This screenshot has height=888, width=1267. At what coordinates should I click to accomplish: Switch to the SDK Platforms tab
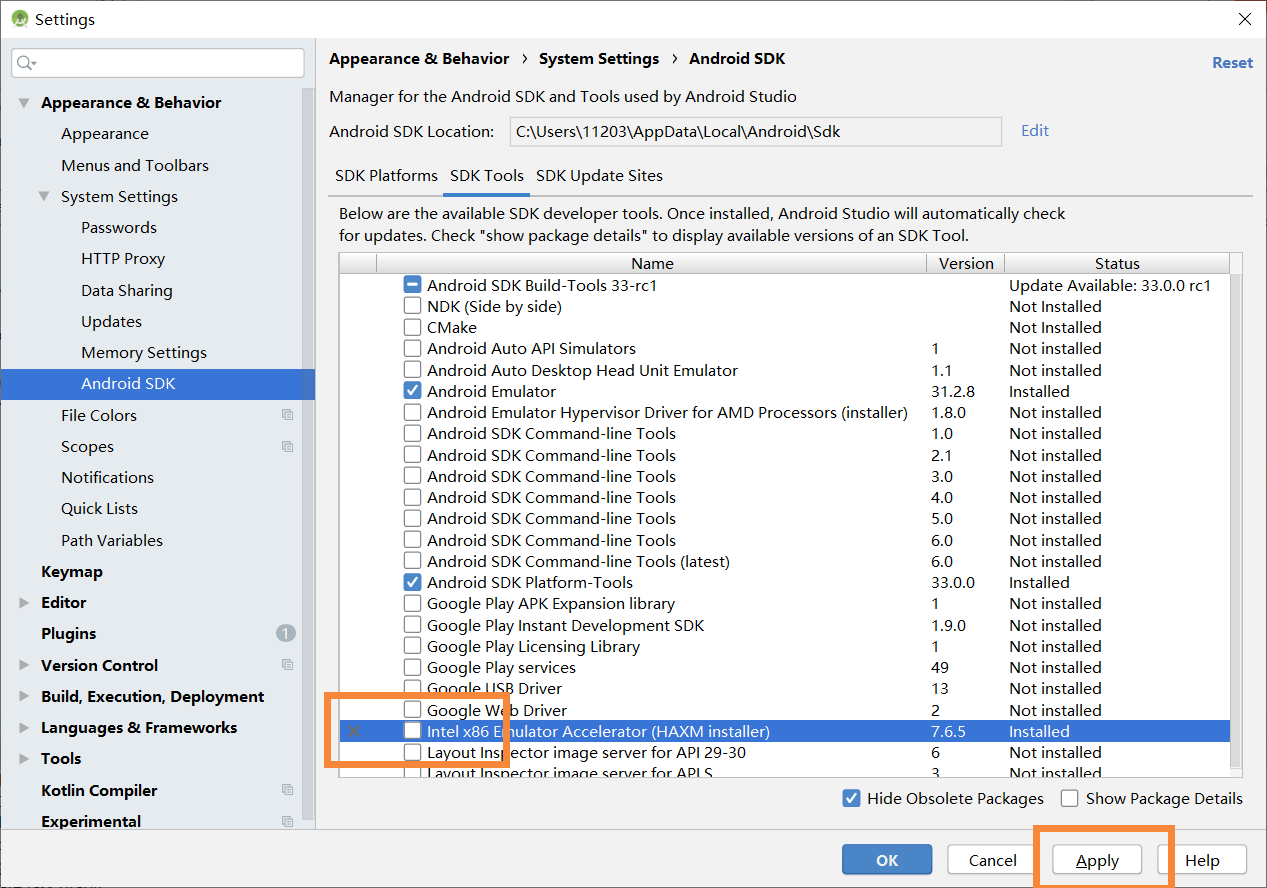tap(386, 175)
